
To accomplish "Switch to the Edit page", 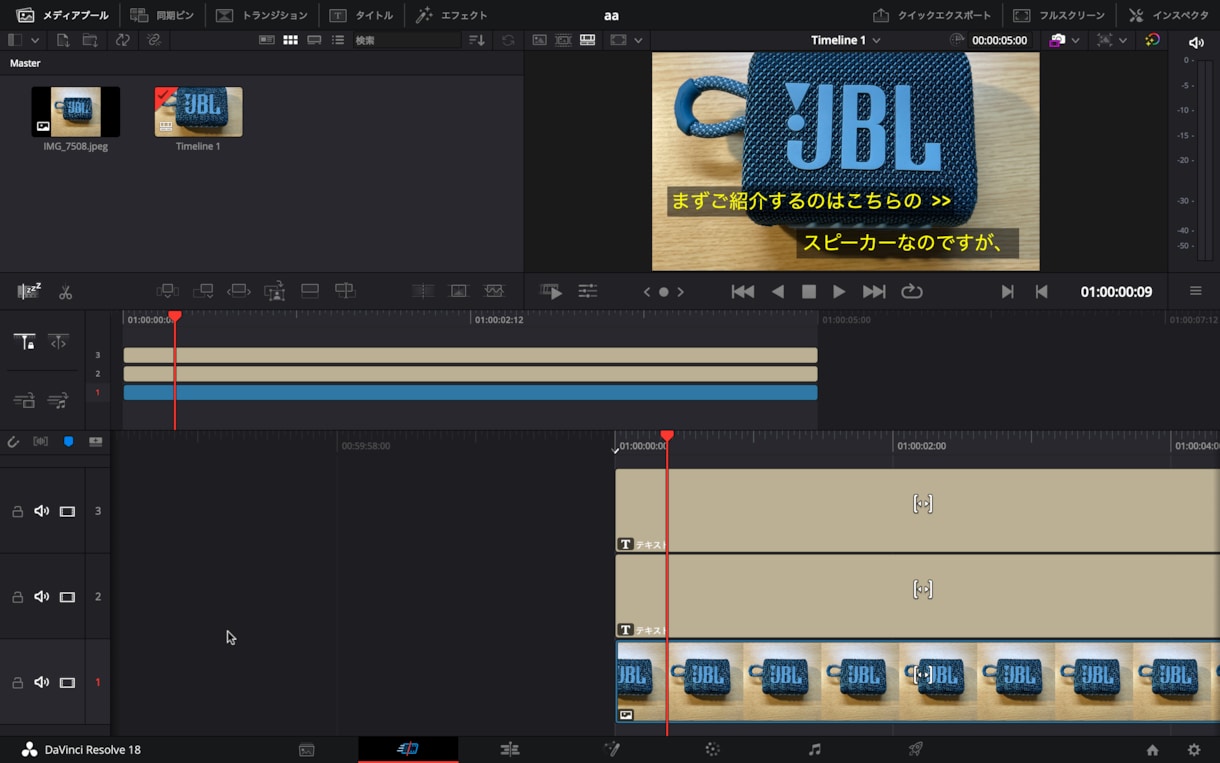I will (509, 749).
